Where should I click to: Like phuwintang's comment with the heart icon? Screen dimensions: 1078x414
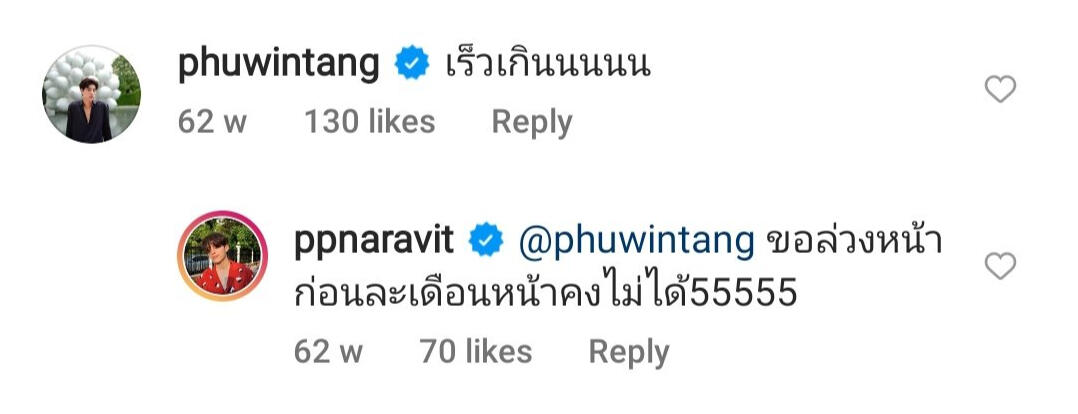pos(1000,89)
